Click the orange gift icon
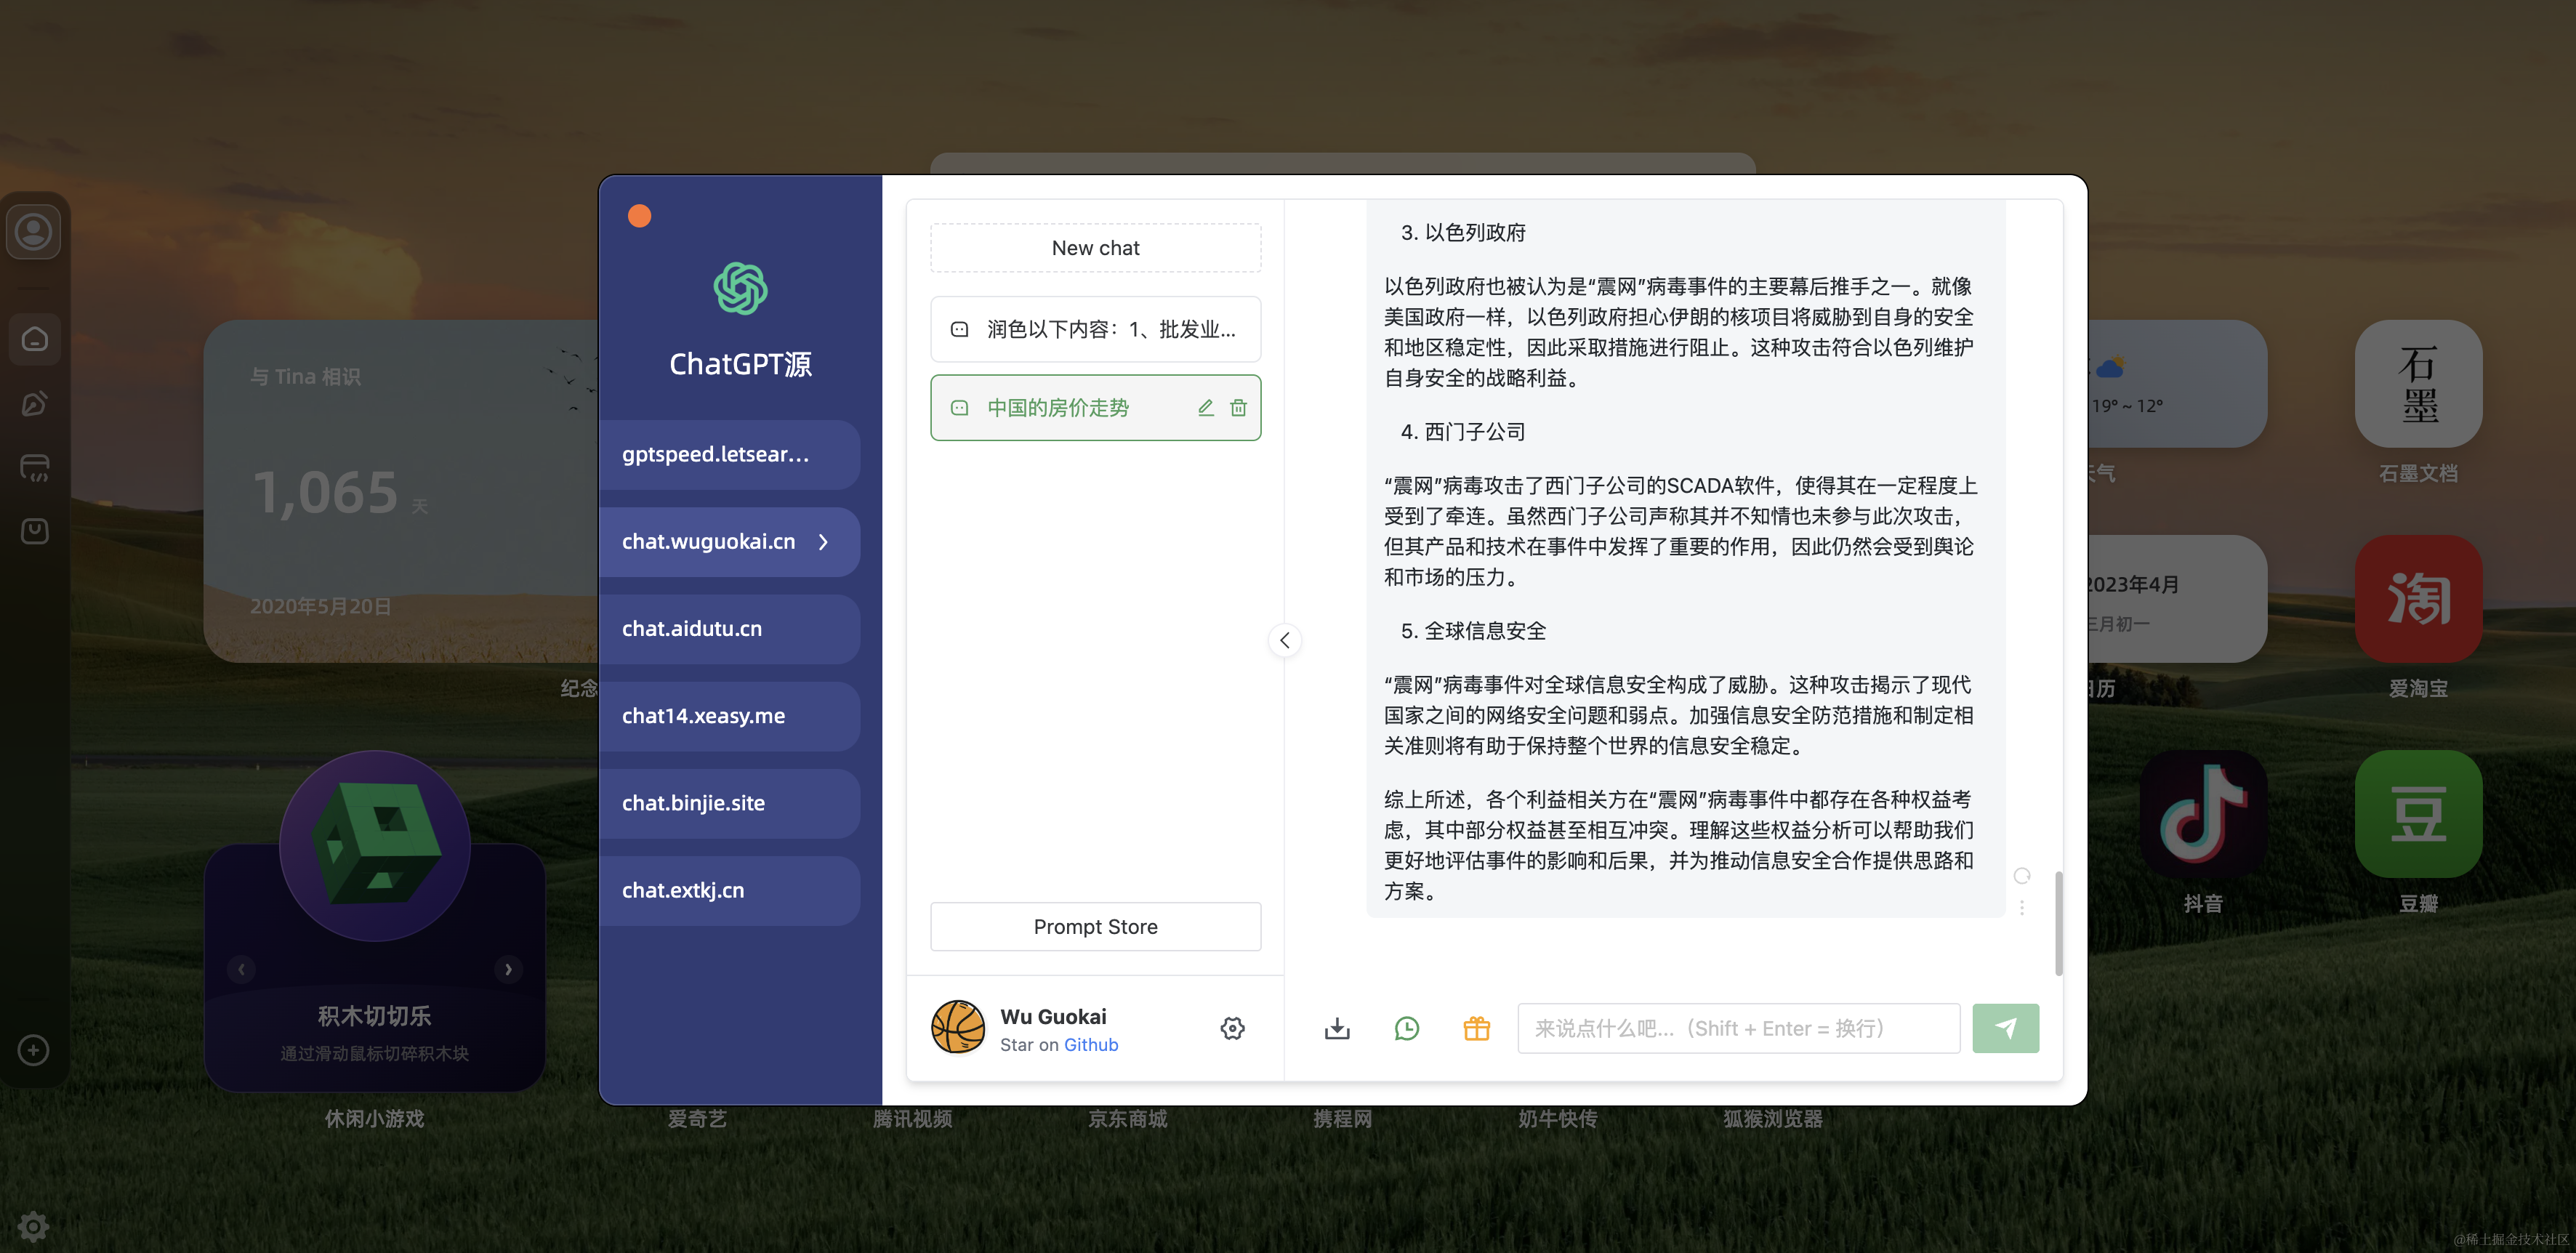This screenshot has width=2576, height=1253. coord(1476,1028)
